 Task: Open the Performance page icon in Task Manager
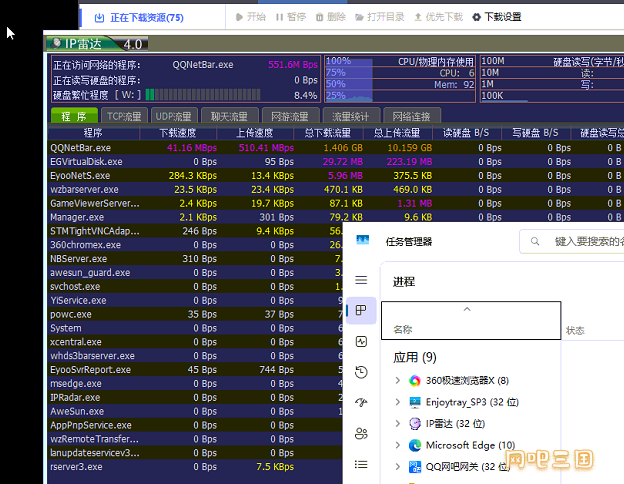coord(361,342)
